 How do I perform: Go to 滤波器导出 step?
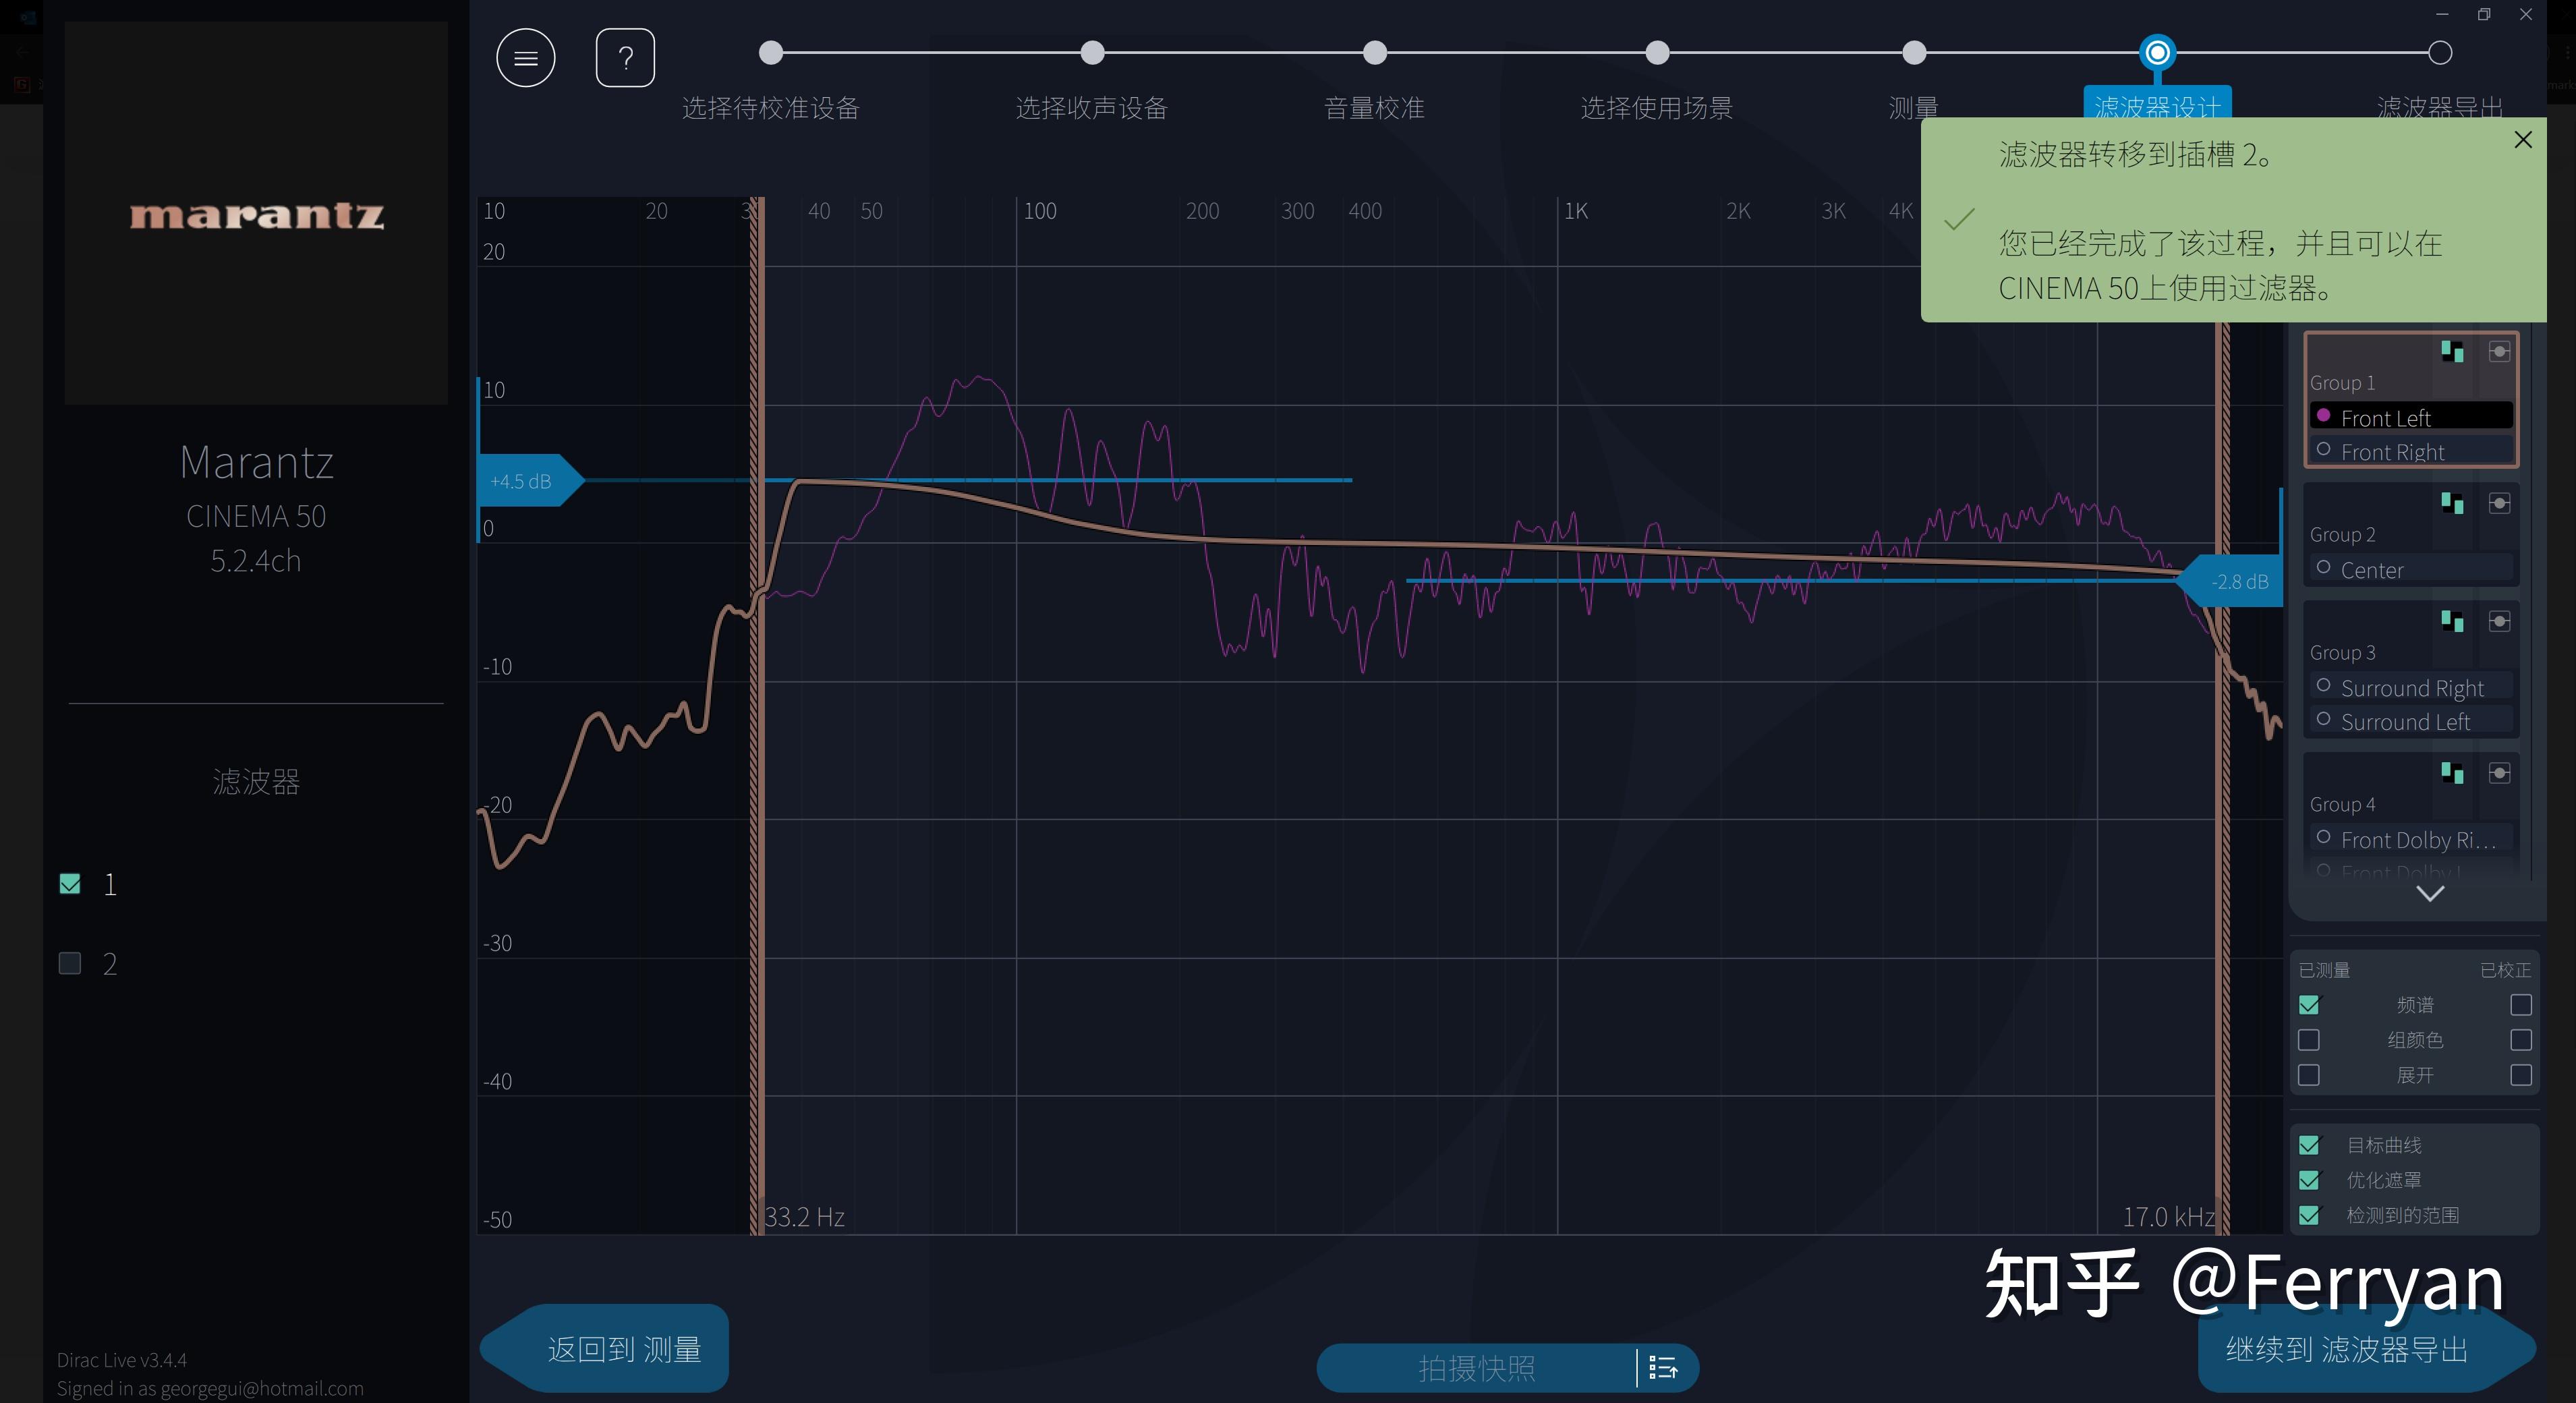[2439, 53]
